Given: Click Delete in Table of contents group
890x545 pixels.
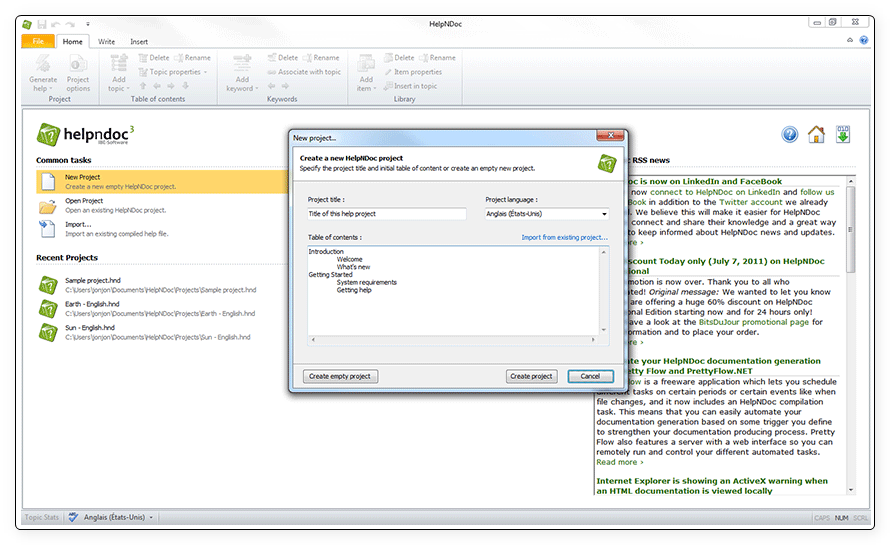Looking at the screenshot, I should (x=154, y=58).
